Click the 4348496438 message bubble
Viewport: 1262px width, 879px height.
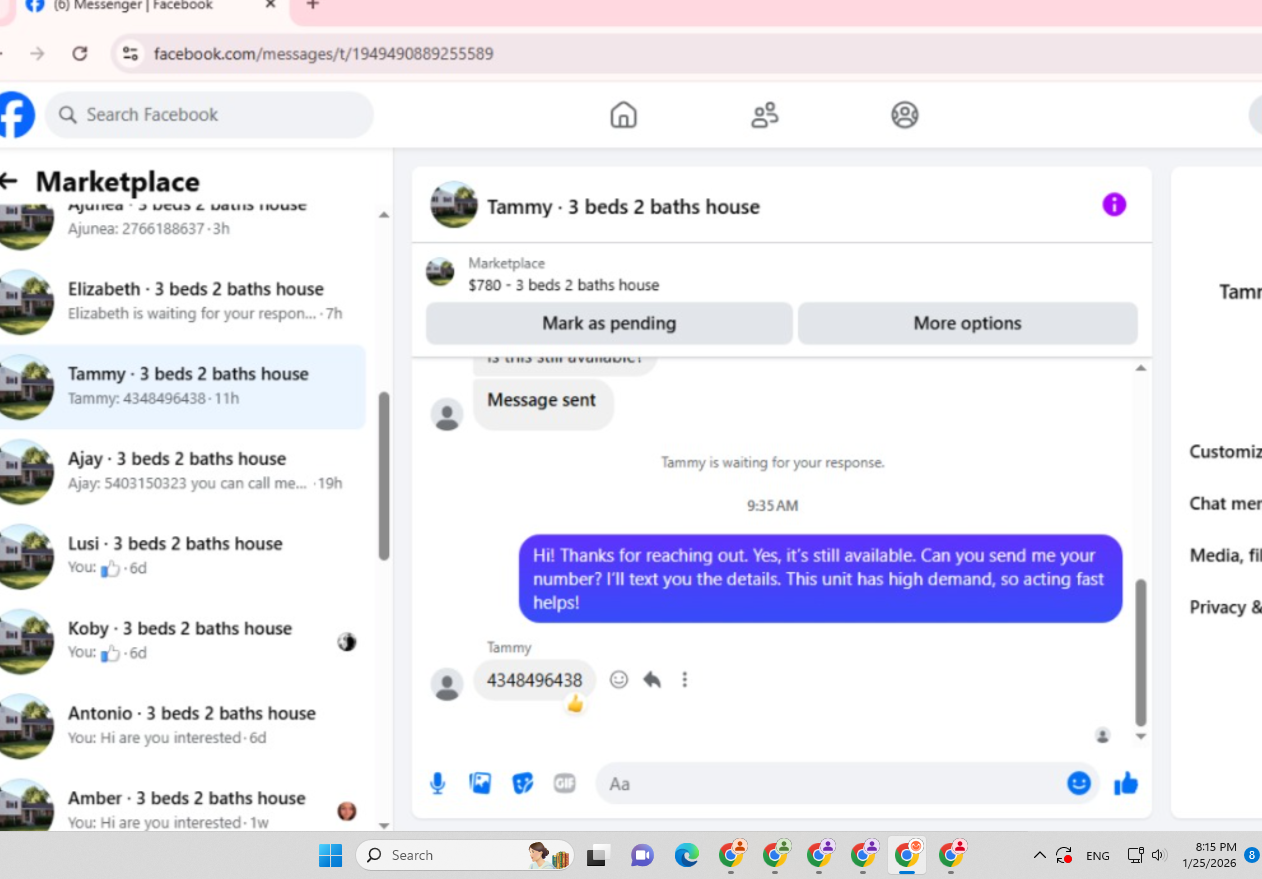point(535,680)
